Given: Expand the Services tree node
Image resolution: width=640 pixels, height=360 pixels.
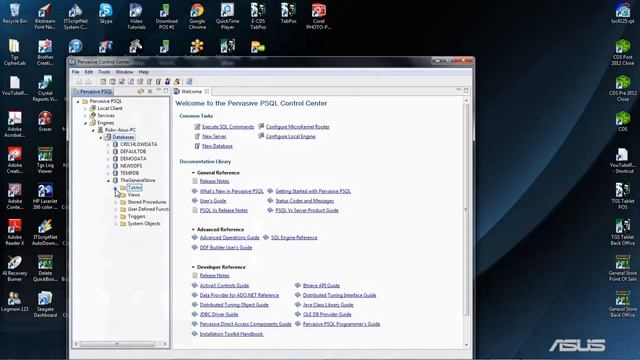Looking at the screenshot, I should pyautogui.click(x=85, y=116).
